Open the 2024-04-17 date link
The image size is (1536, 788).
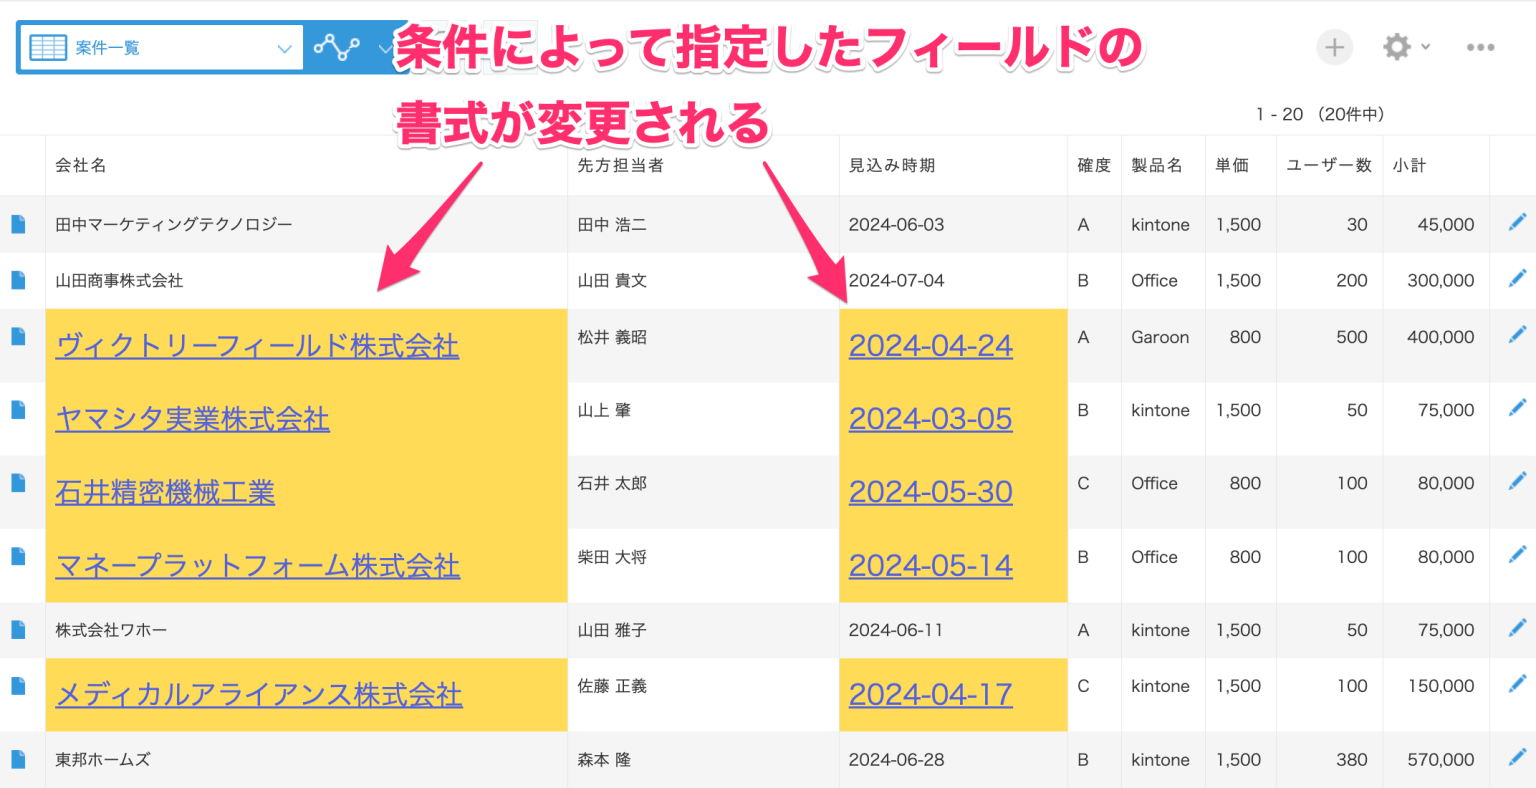point(930,694)
